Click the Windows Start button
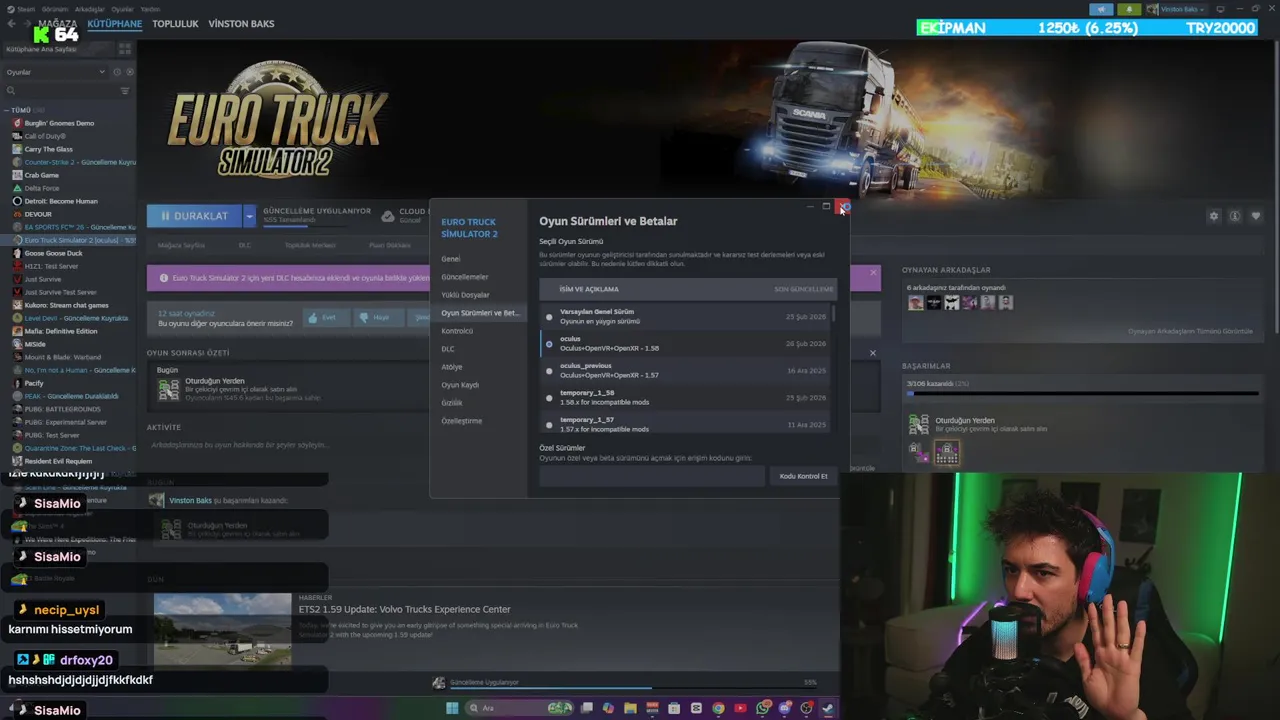The image size is (1280, 720). pyautogui.click(x=452, y=708)
